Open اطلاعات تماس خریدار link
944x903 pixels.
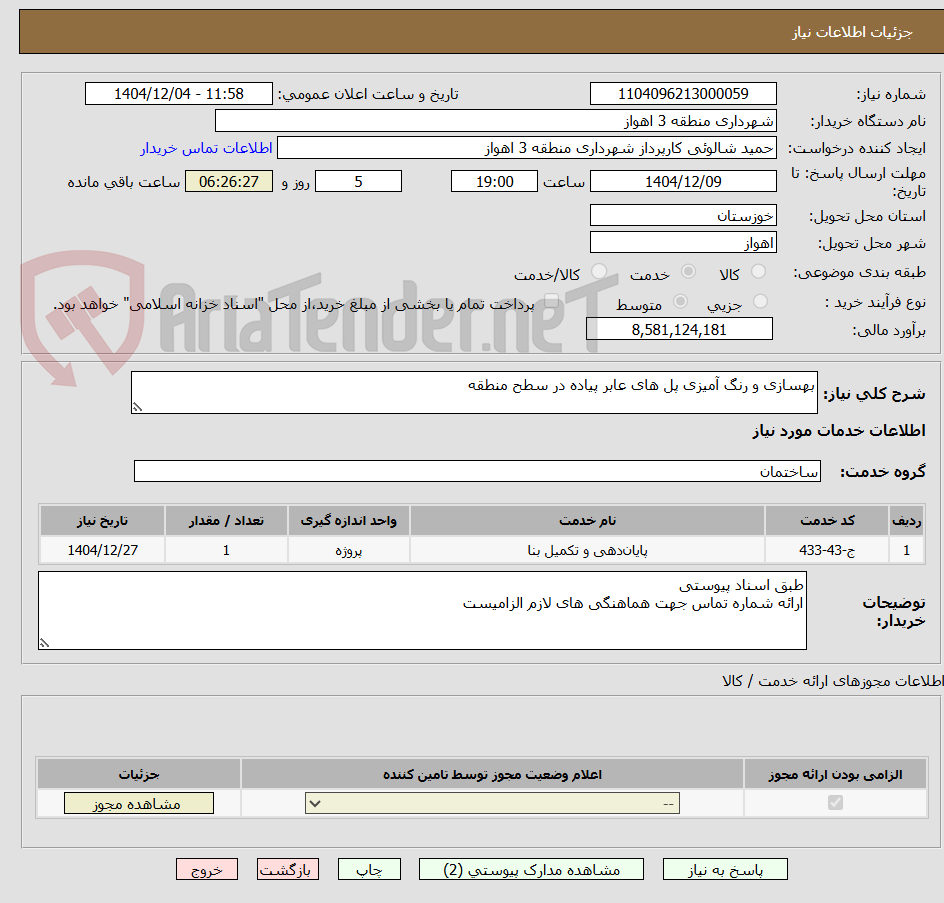[x=206, y=148]
